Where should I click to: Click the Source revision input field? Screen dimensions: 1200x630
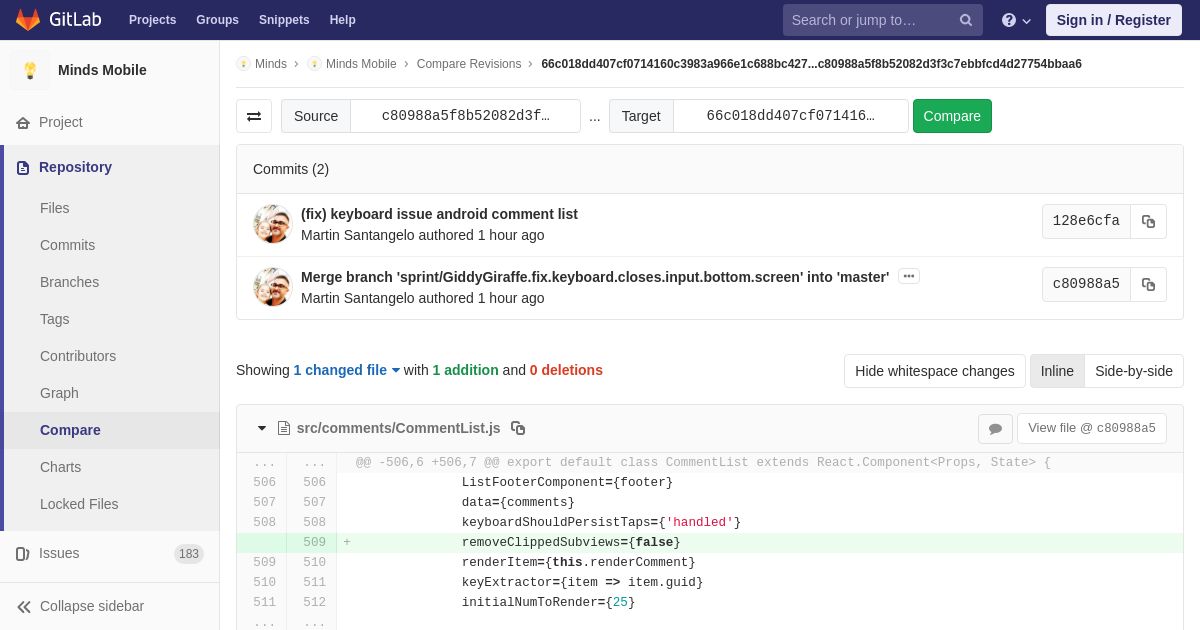point(465,116)
